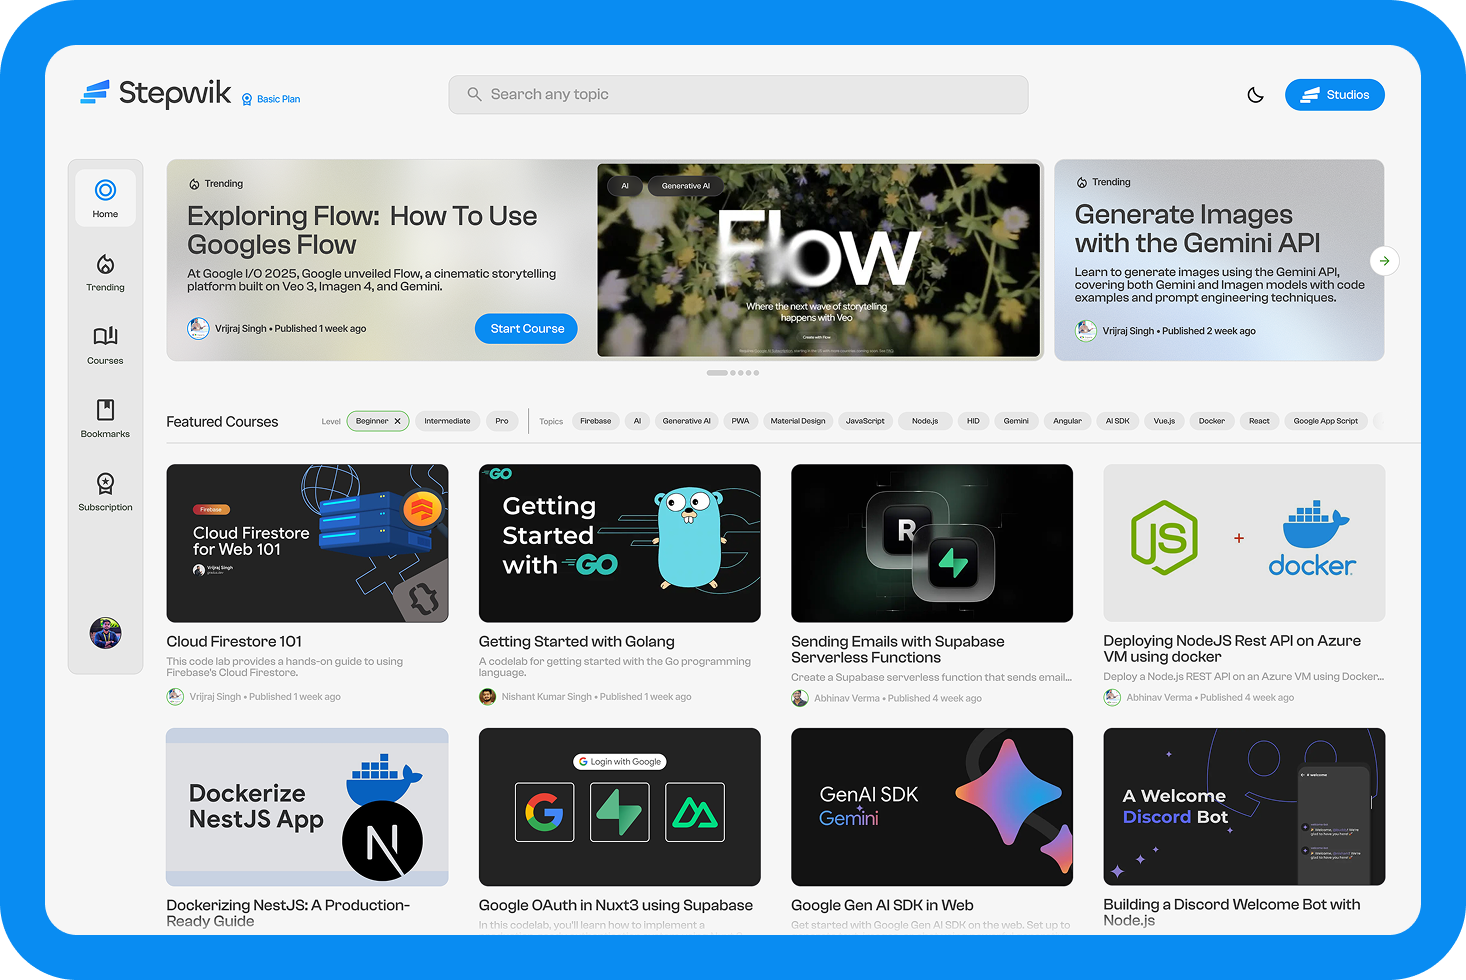The width and height of the screenshot is (1466, 980).
Task: Go to Courses in the sidebar
Action: 105,345
